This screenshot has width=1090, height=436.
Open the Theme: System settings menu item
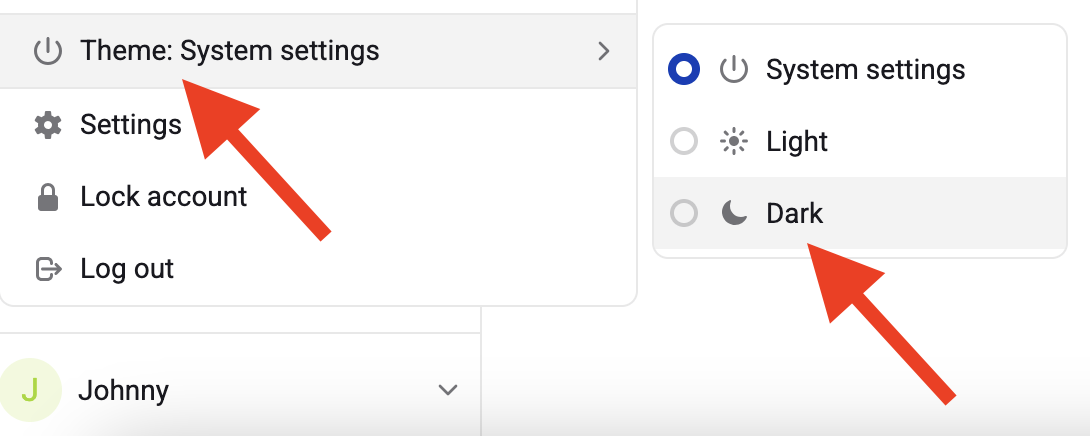point(230,50)
